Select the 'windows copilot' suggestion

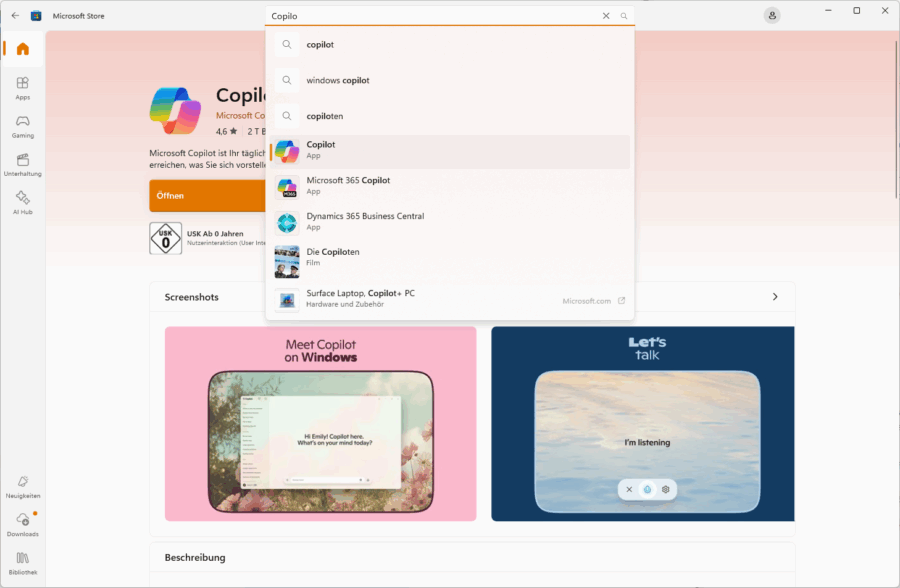(450, 80)
